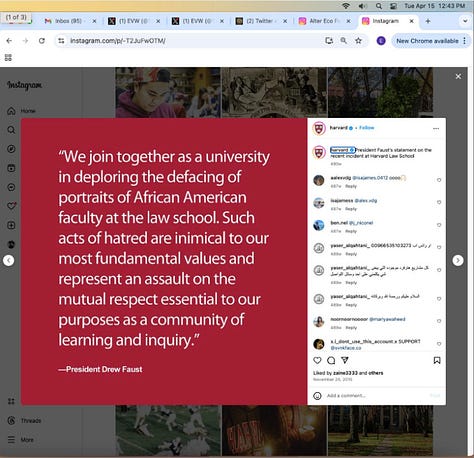474x458 pixels.
Task: Open Spotlight search in macOS menu bar
Action: point(379,6)
